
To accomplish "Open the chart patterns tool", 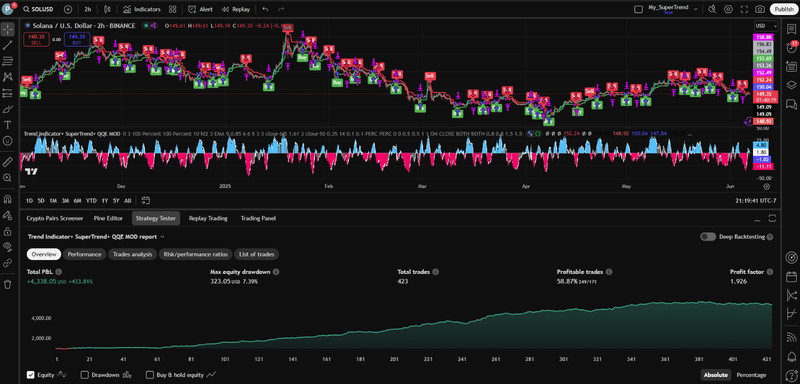I will (8, 77).
